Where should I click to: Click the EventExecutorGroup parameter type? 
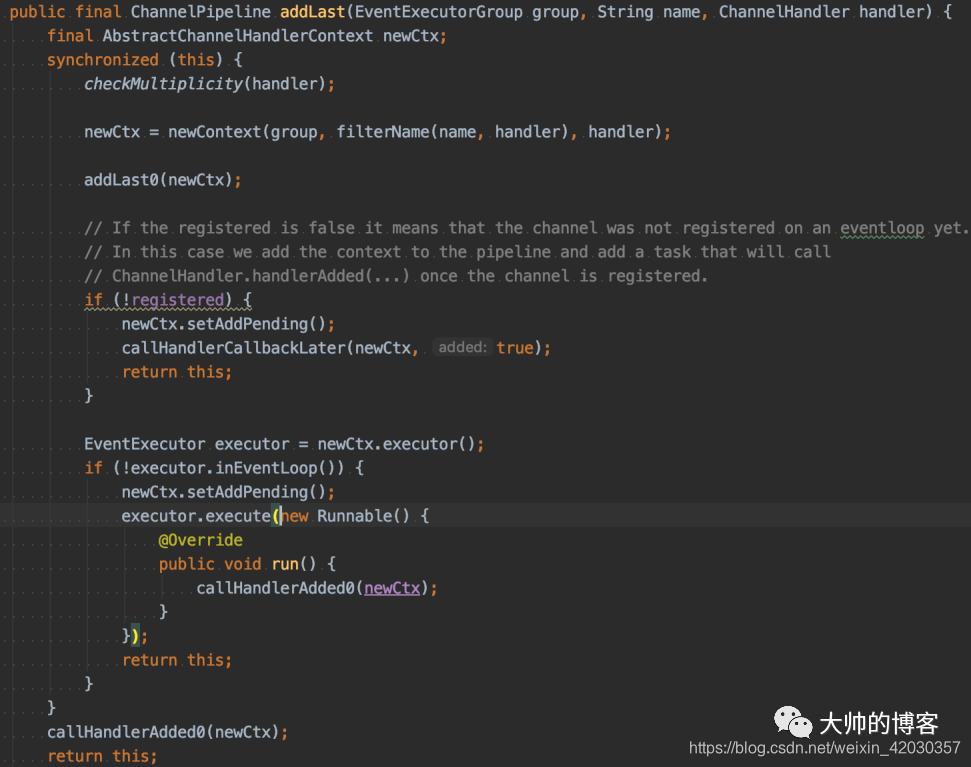(x=438, y=12)
